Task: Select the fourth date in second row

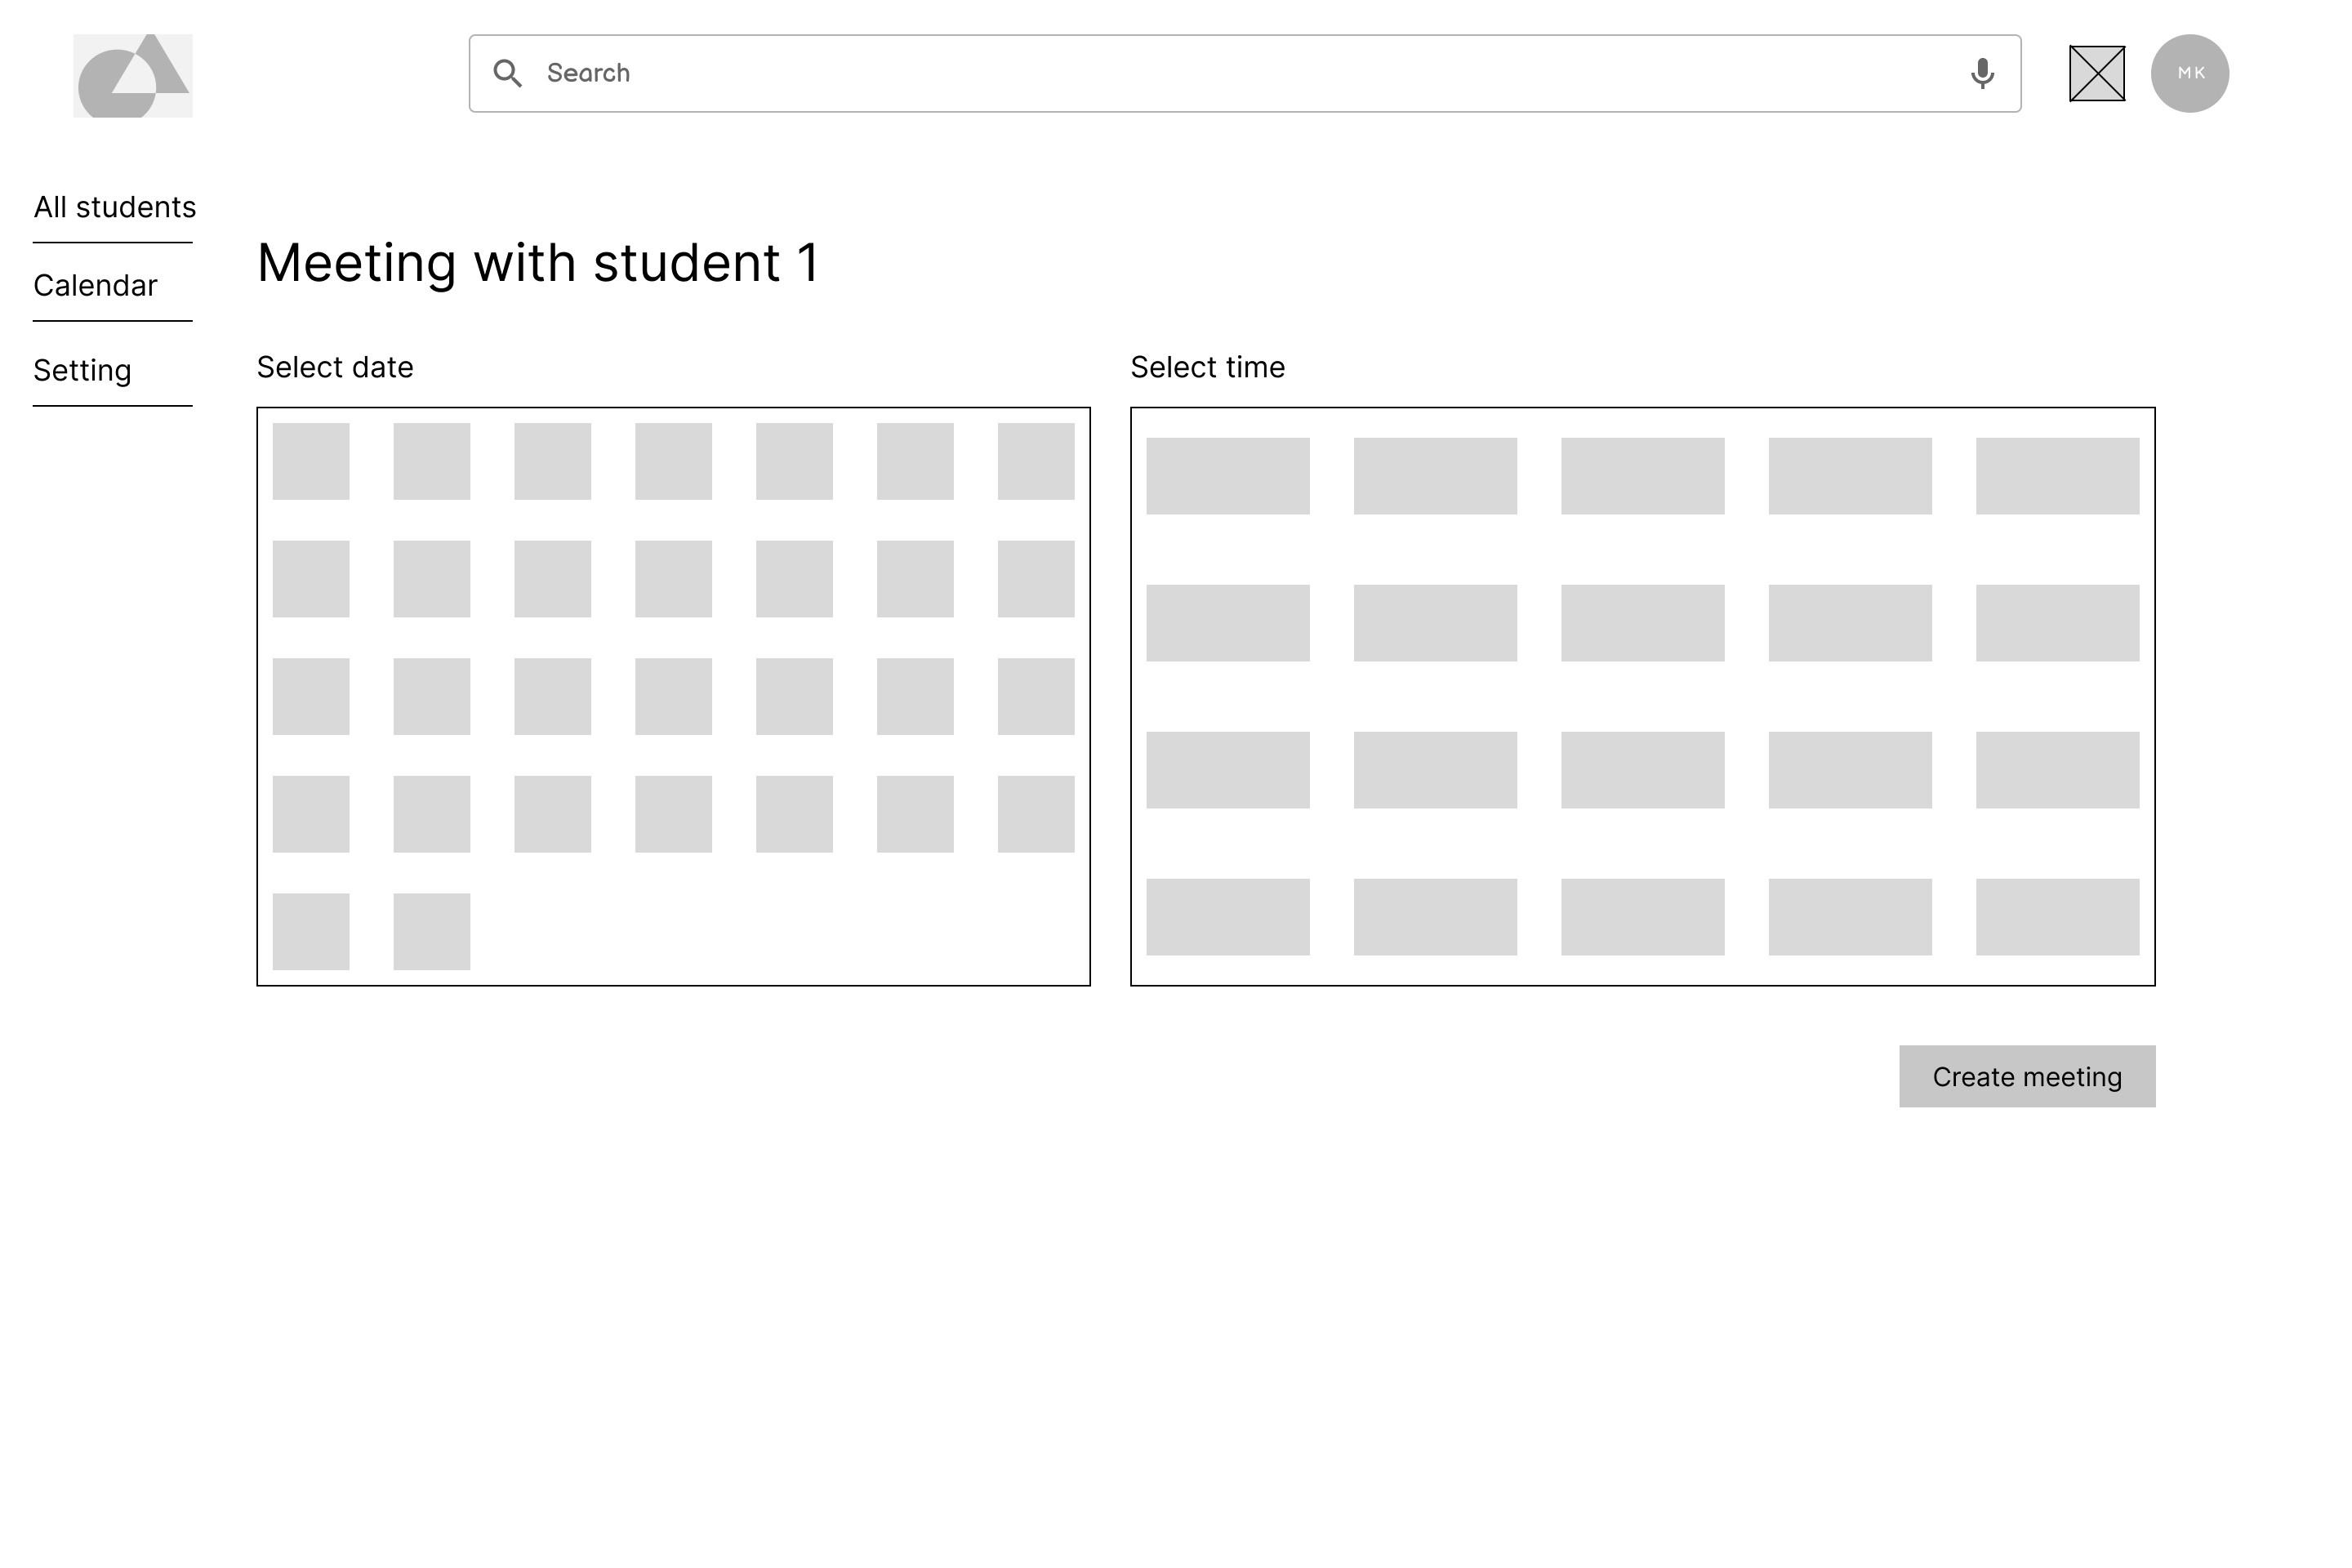Action: coord(673,579)
